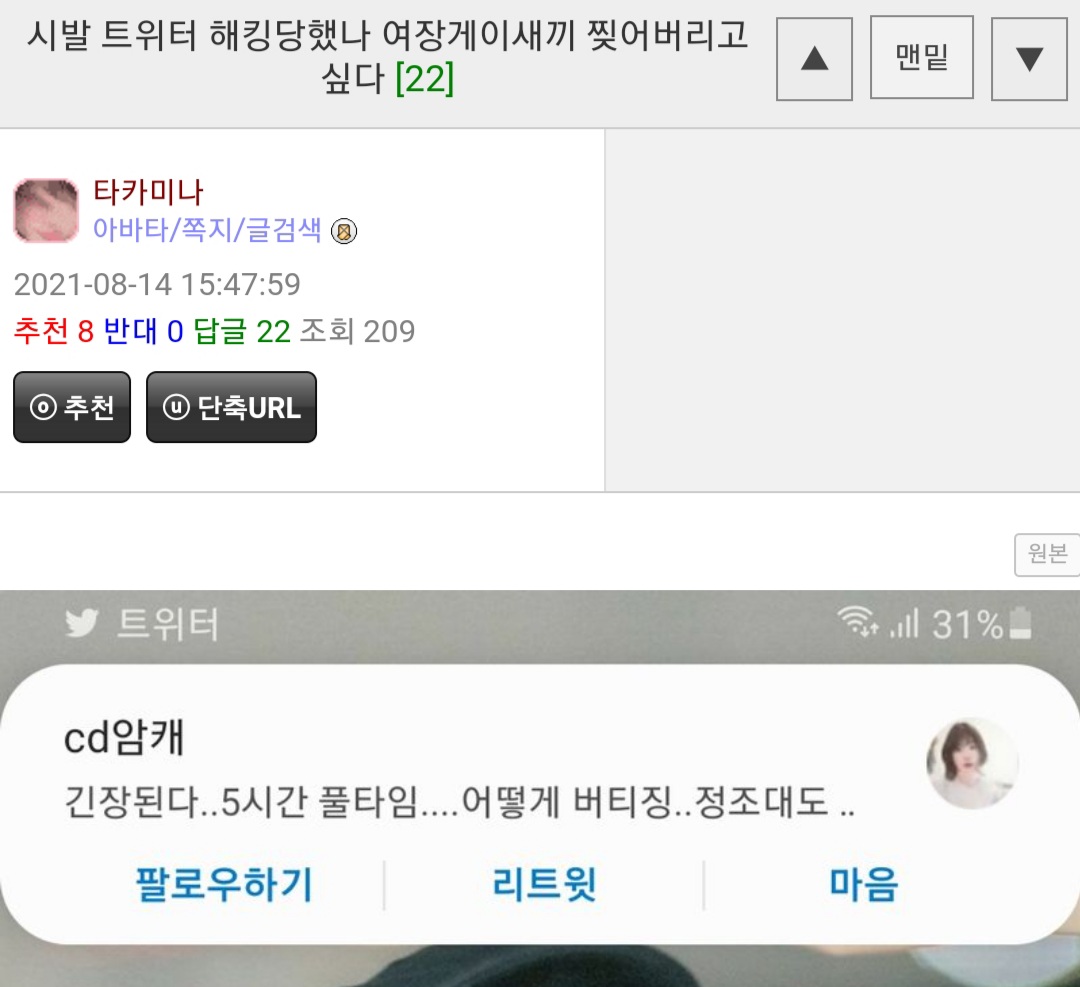1080x987 pixels.
Task: Tap the WiFi status icon
Action: (858, 621)
